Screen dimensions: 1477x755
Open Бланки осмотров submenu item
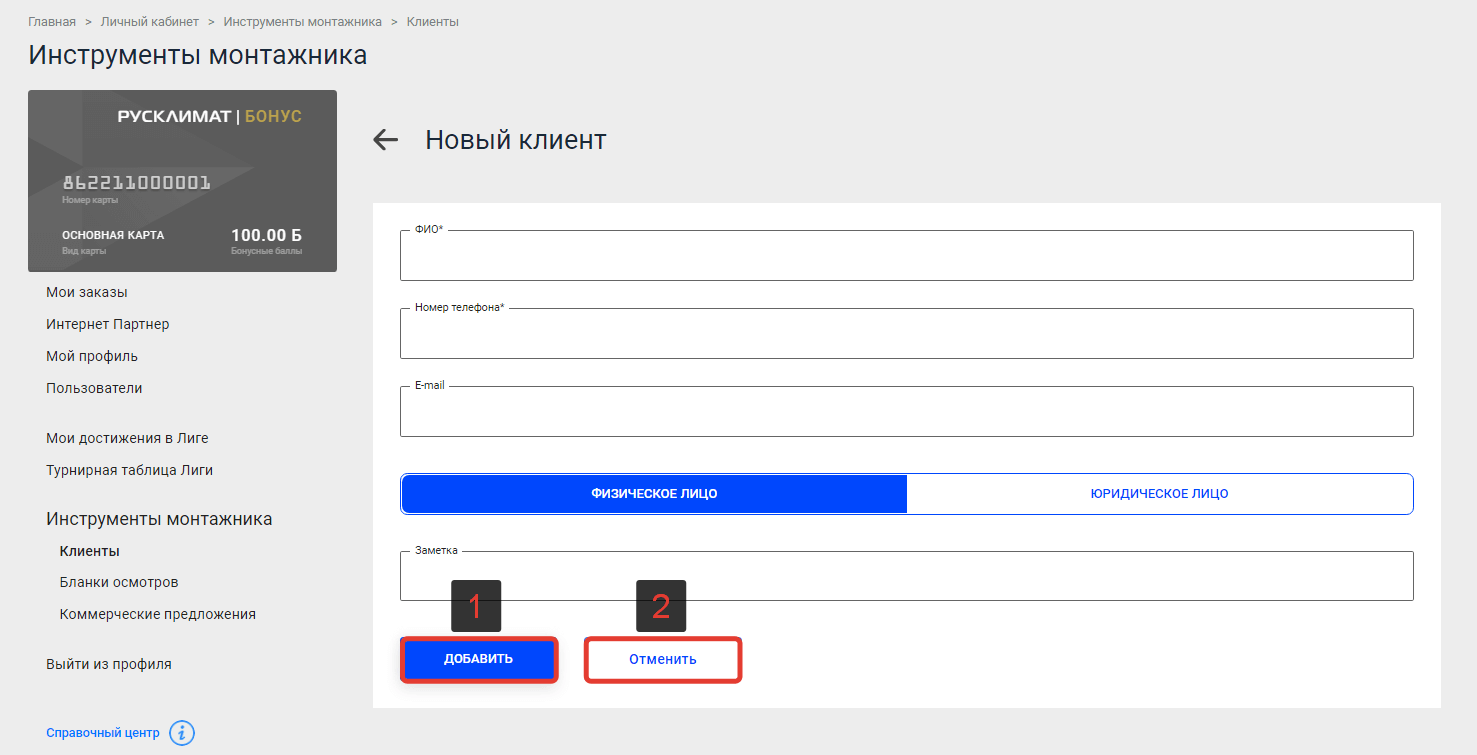click(119, 582)
